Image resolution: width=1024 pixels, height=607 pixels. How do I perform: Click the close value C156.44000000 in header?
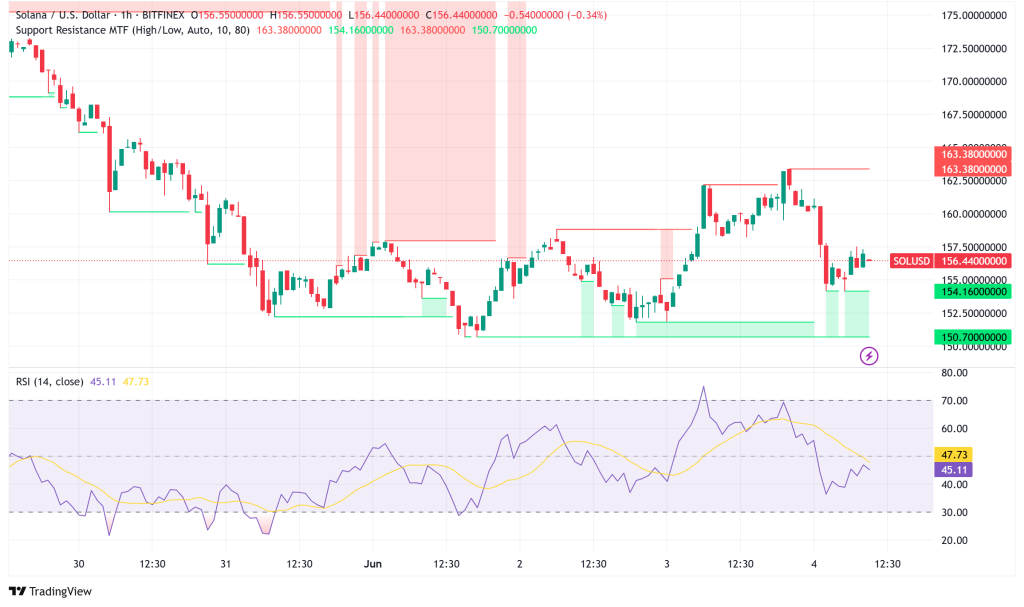click(461, 15)
